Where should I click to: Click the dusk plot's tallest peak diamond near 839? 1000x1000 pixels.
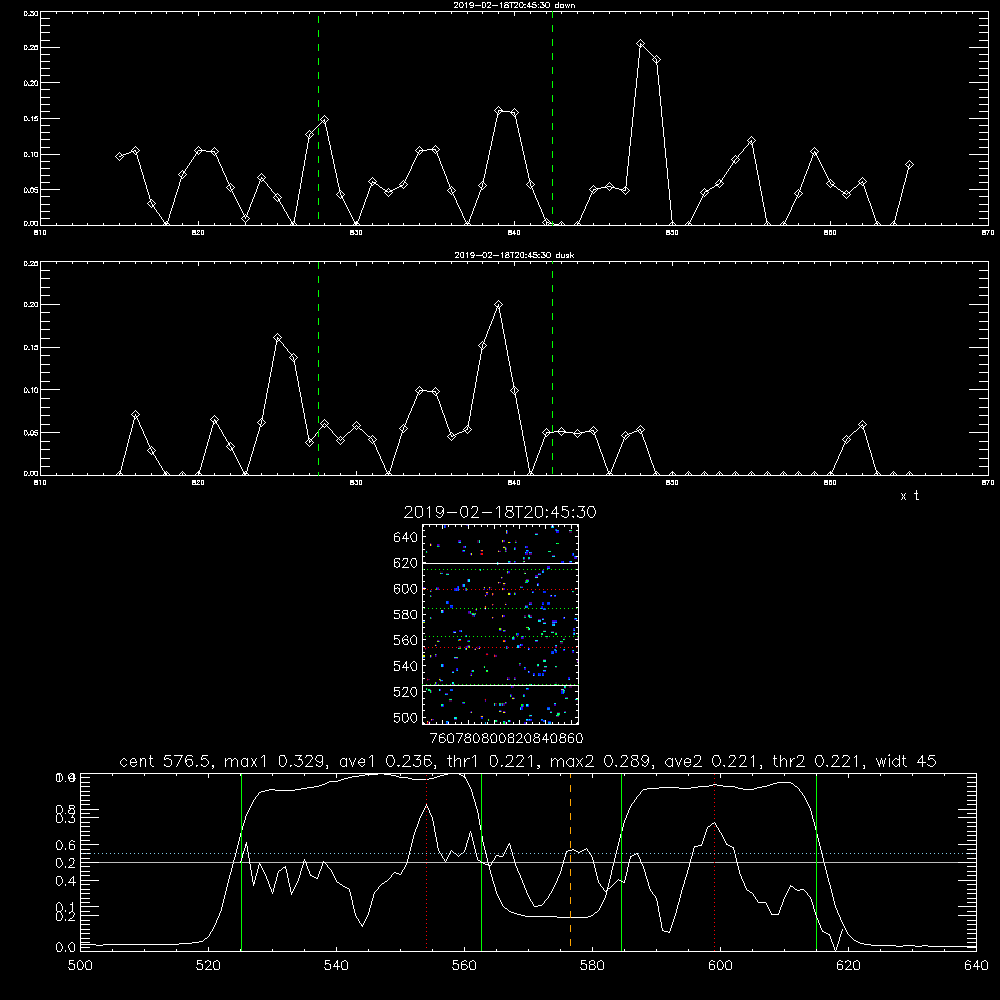tap(498, 304)
